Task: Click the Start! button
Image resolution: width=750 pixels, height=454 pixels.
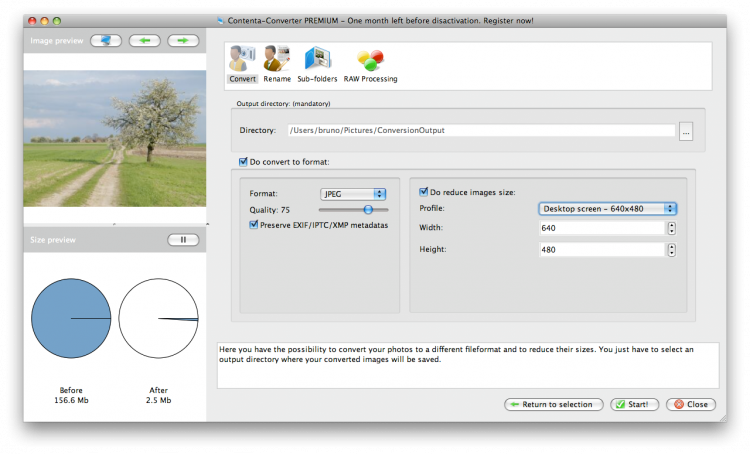Action: (x=634, y=404)
